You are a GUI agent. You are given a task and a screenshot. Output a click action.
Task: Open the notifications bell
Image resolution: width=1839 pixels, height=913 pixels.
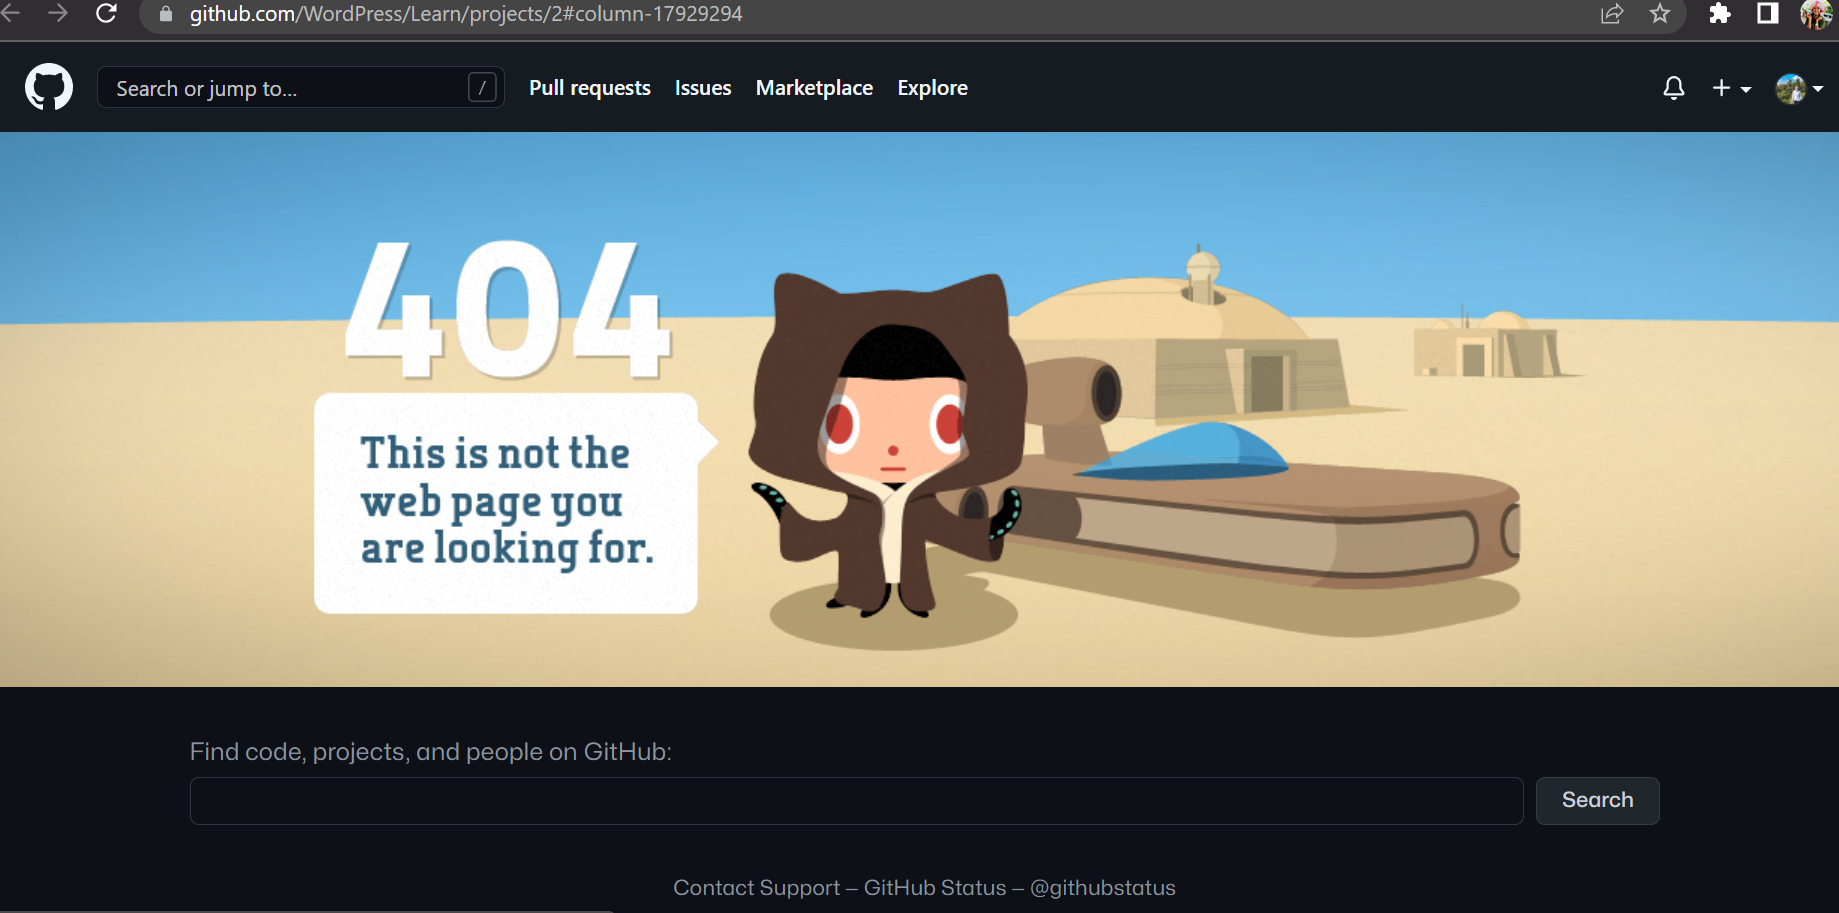1673,88
